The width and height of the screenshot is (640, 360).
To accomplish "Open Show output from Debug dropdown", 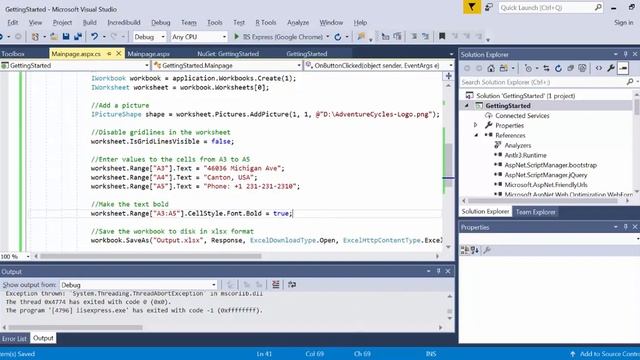I will coord(213,285).
